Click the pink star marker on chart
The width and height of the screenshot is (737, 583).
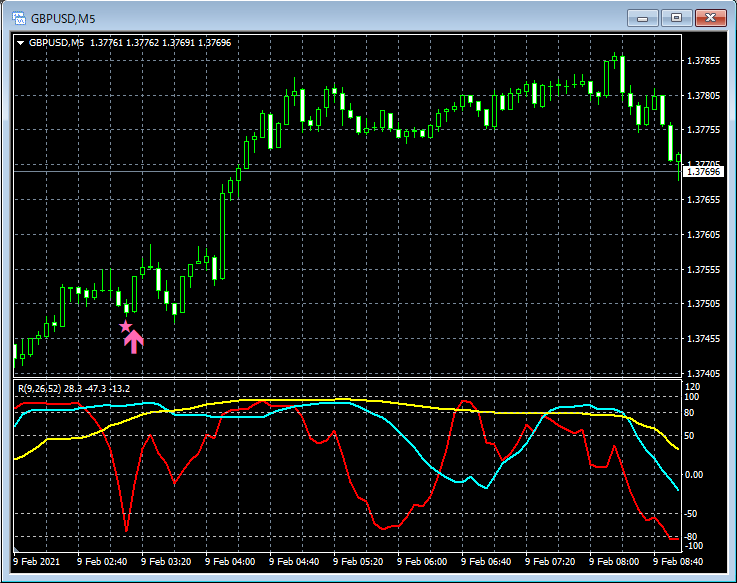125,326
